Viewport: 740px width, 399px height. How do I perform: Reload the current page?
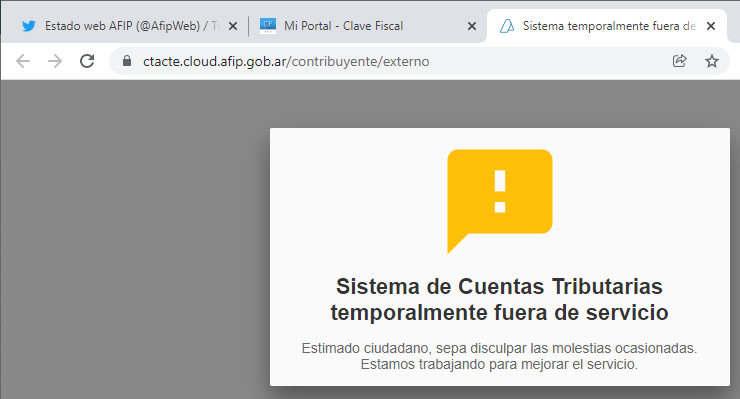[x=87, y=61]
